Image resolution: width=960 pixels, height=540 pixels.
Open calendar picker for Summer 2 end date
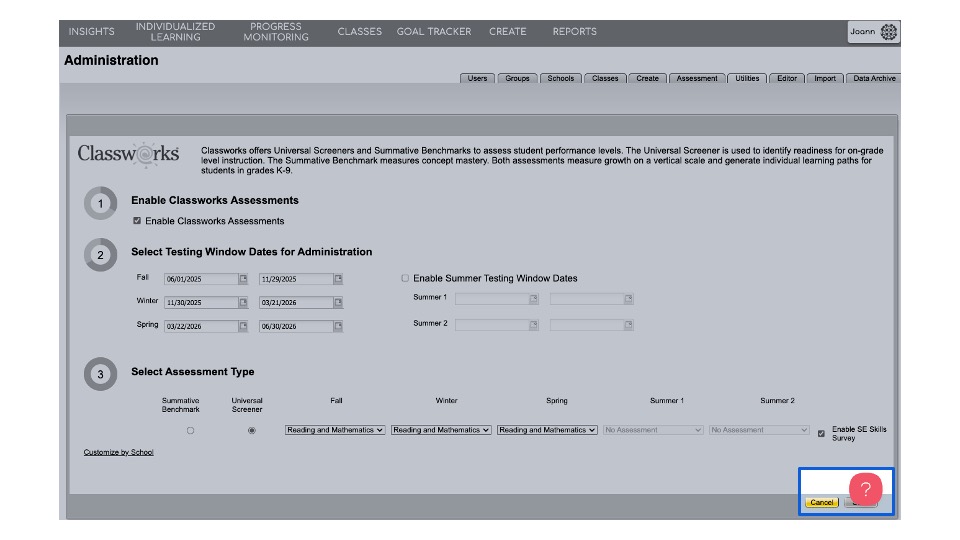(x=629, y=325)
